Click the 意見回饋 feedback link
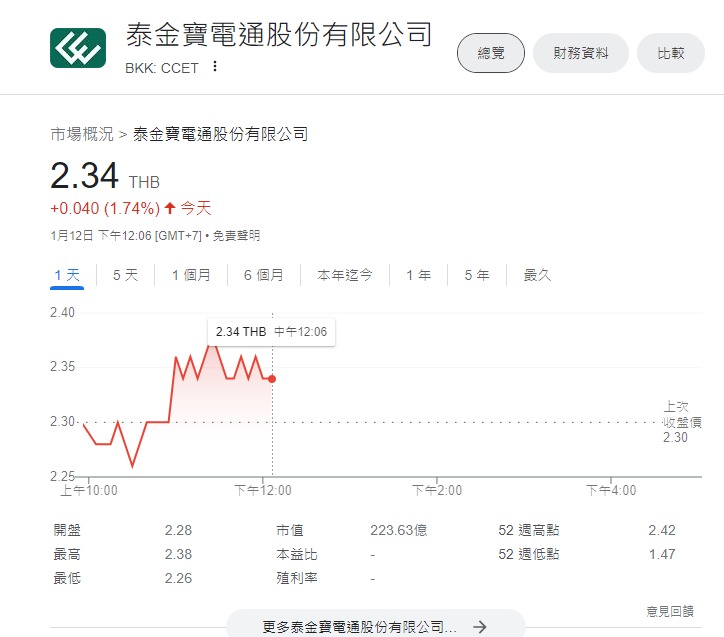This screenshot has height=637, width=724. pos(669,610)
